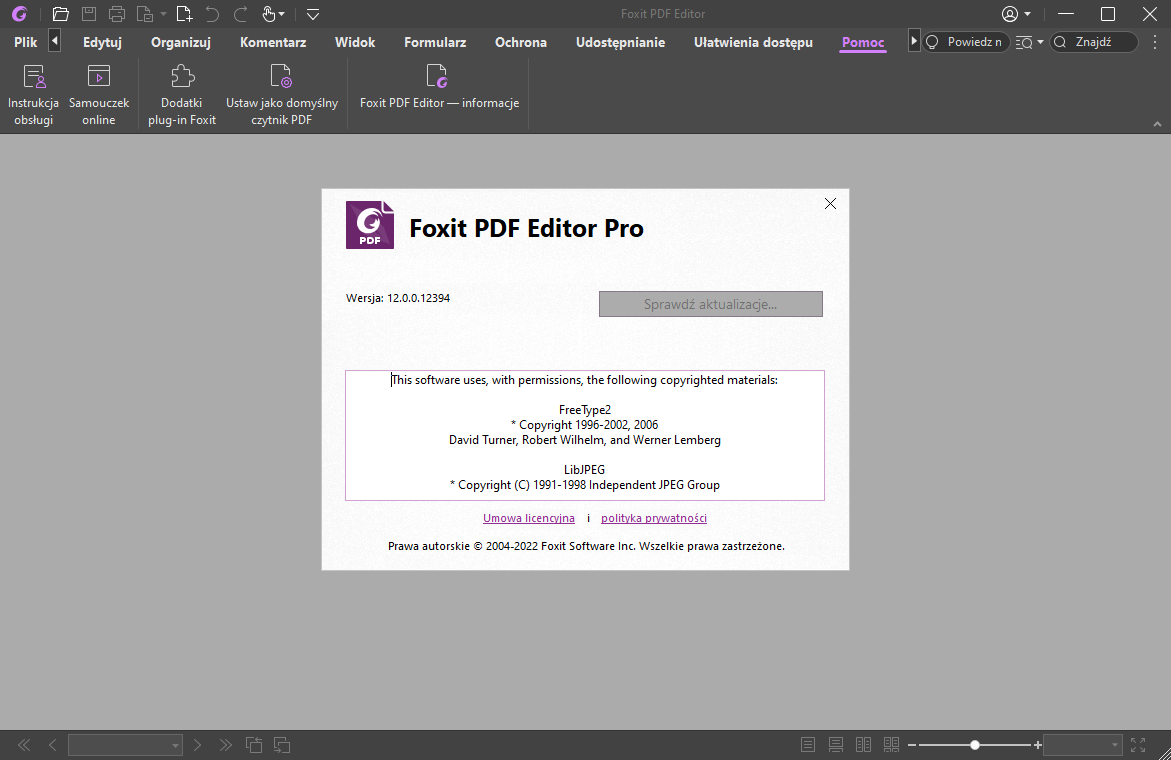The height and width of the screenshot is (760, 1171).
Task: Enter full screen mode icon
Action: click(x=1137, y=744)
